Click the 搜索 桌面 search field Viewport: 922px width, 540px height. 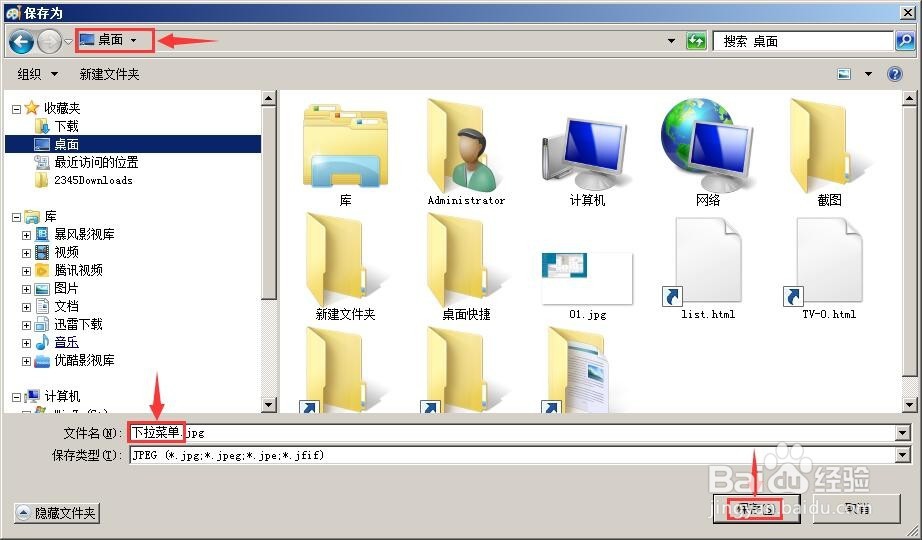(x=802, y=41)
